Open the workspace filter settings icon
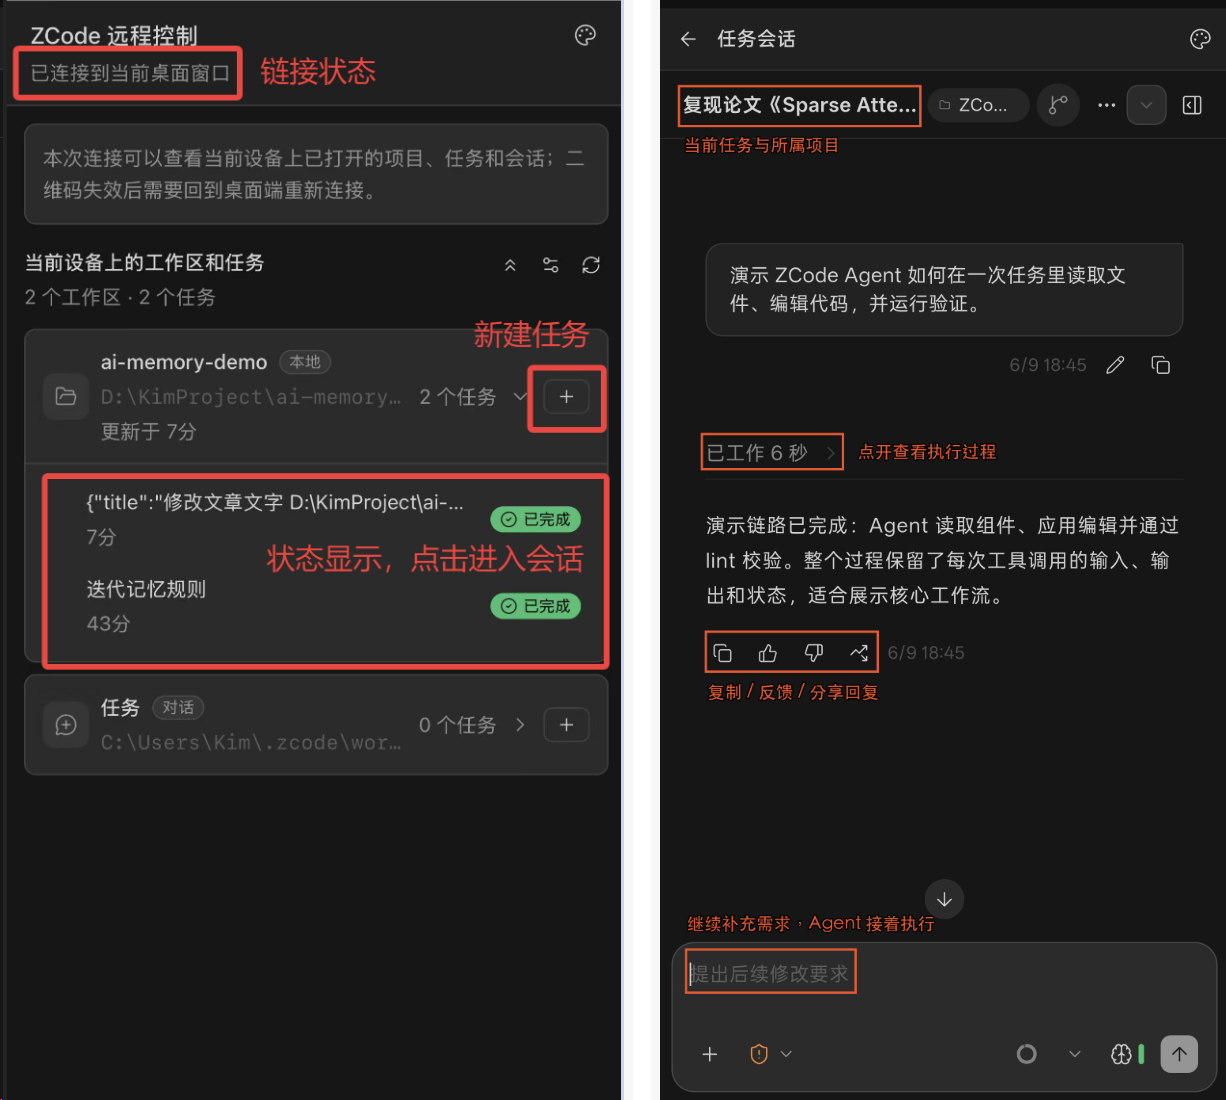 (550, 265)
